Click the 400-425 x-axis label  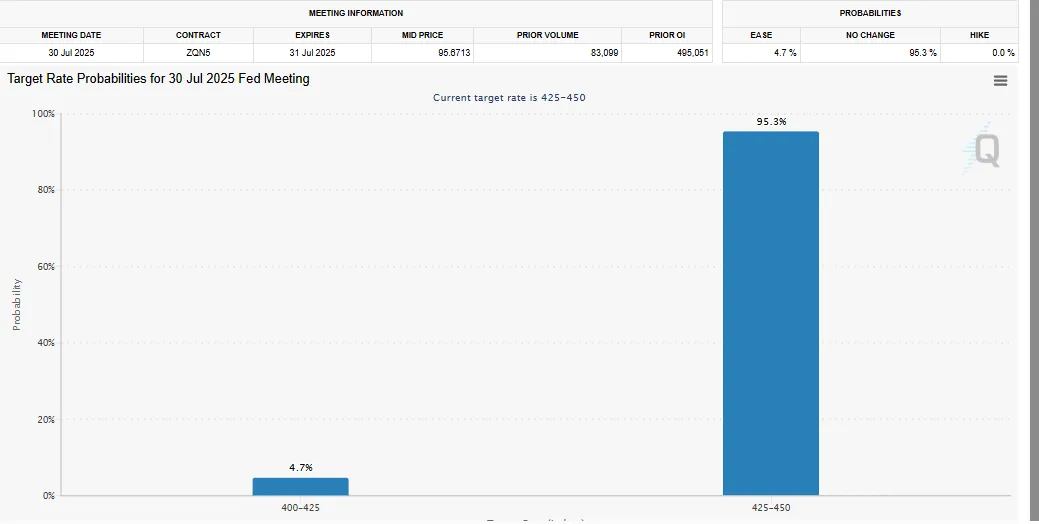[300, 508]
